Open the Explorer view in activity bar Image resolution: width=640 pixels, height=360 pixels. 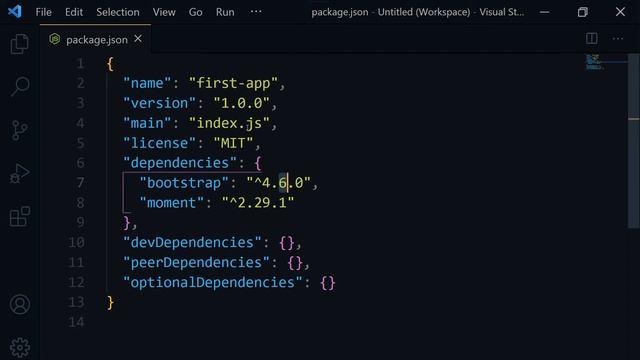pyautogui.click(x=19, y=44)
